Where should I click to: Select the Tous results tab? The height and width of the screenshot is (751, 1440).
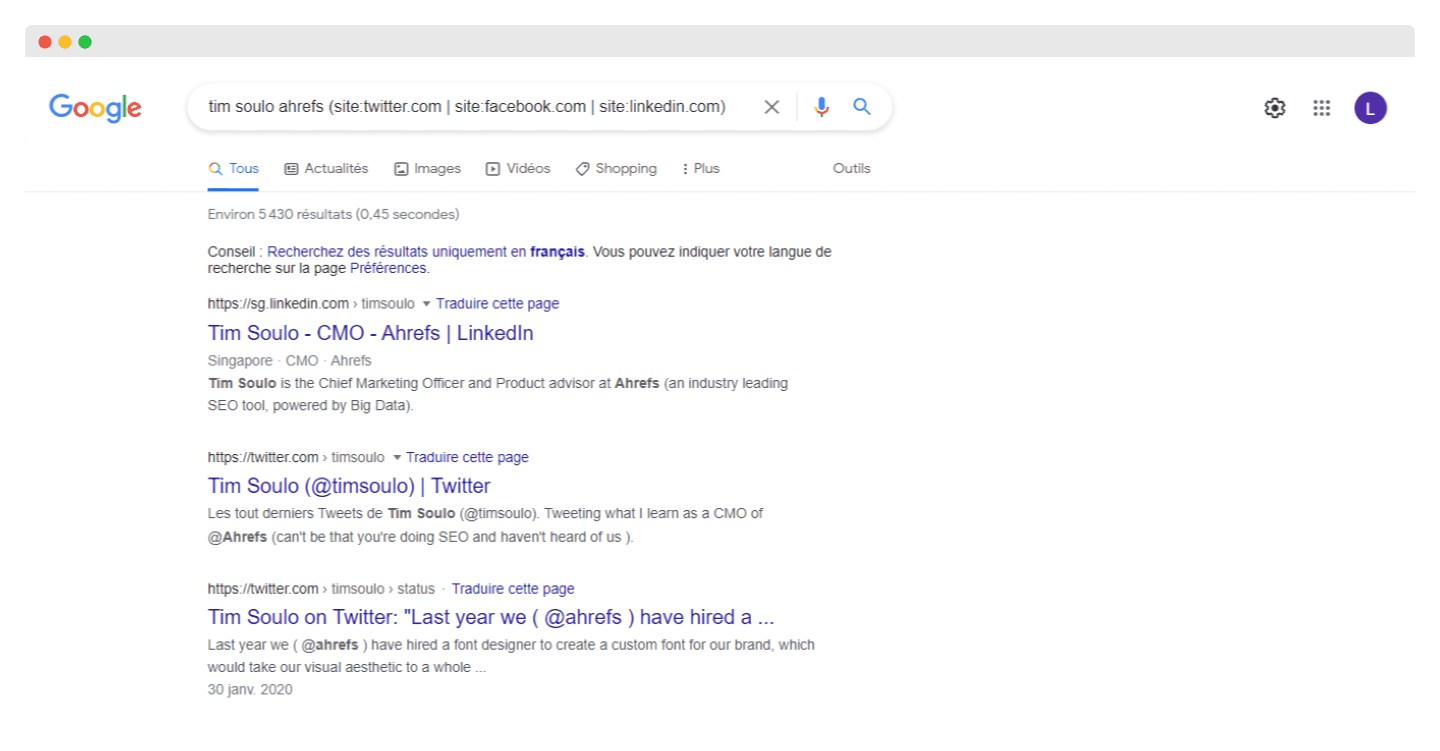point(234,168)
